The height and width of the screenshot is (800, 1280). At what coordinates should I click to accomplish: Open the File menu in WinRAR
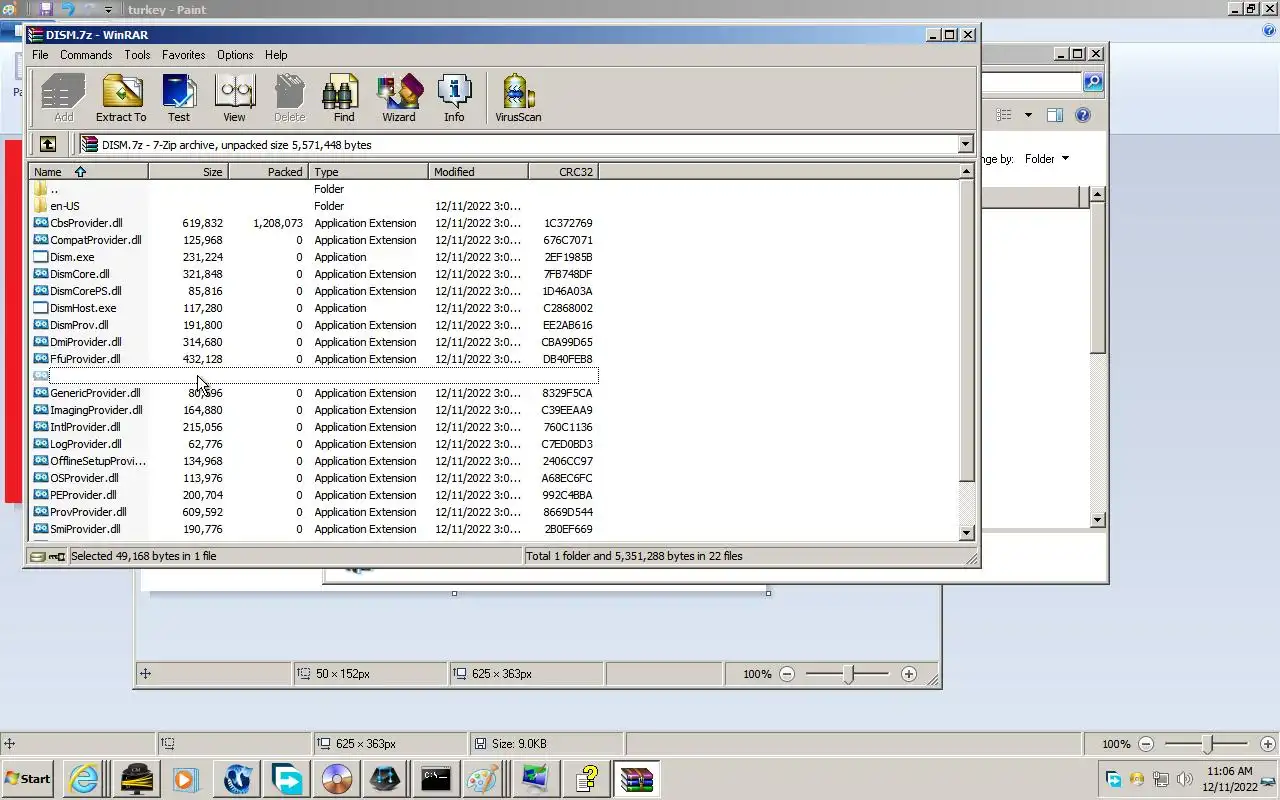coord(40,55)
